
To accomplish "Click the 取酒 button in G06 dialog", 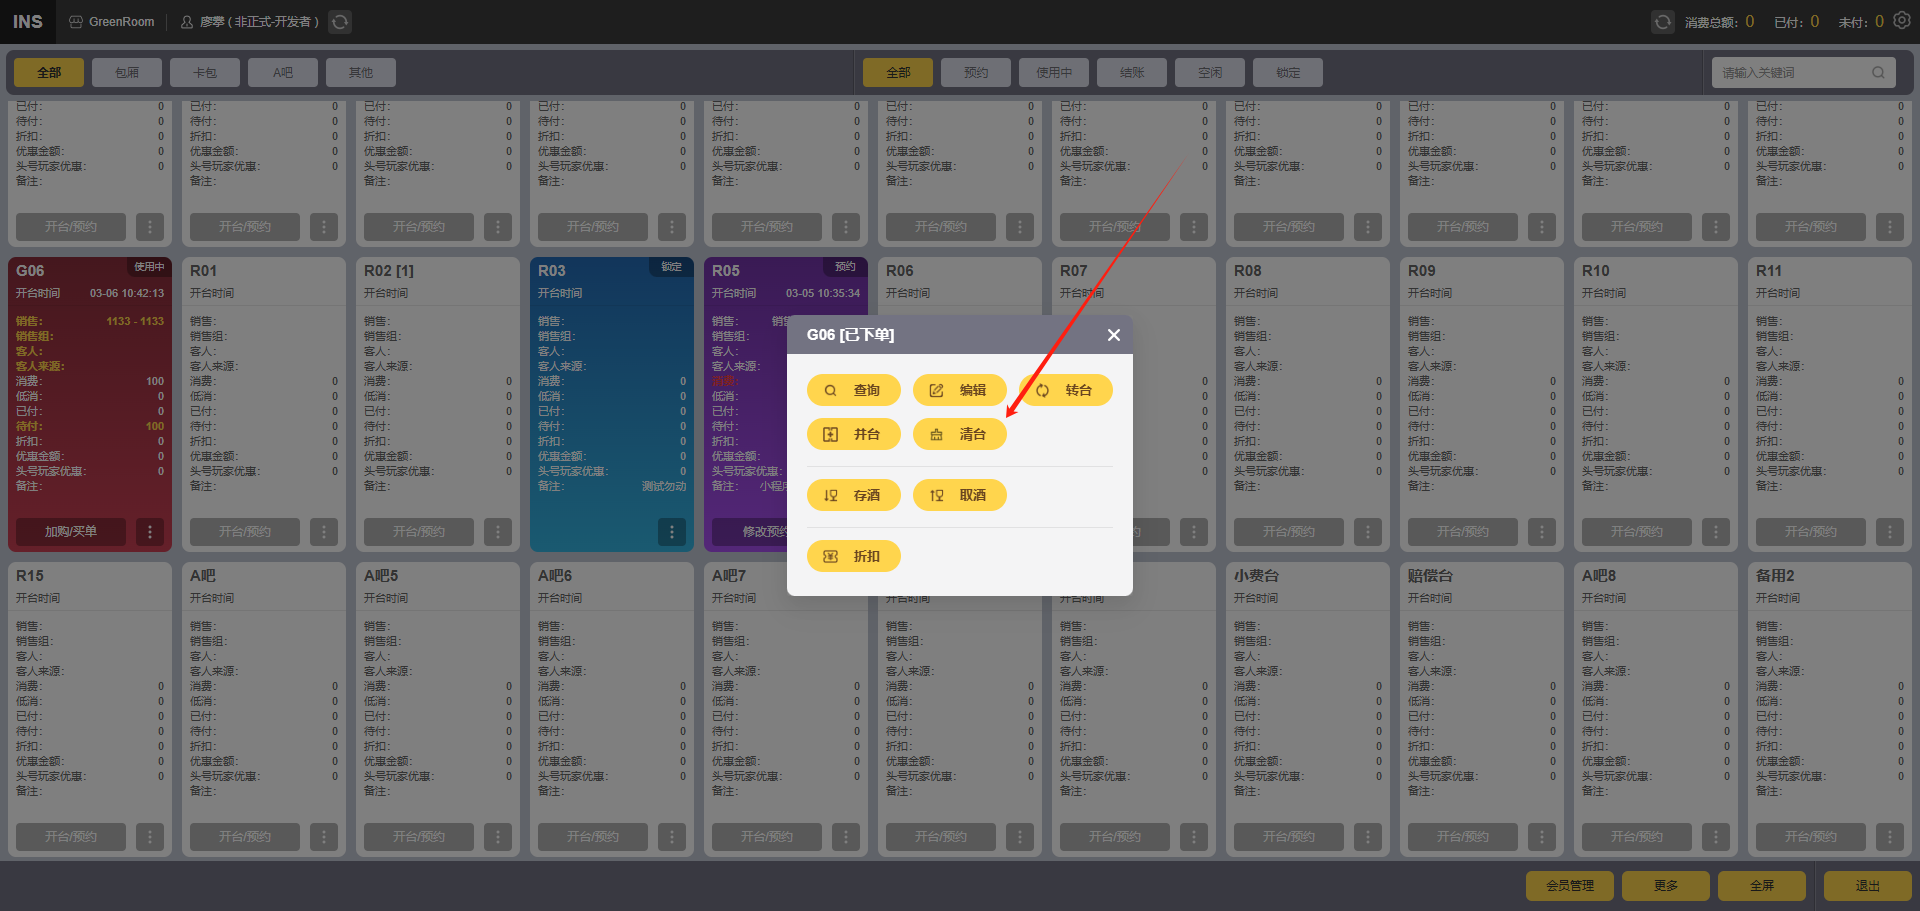I will pos(959,495).
